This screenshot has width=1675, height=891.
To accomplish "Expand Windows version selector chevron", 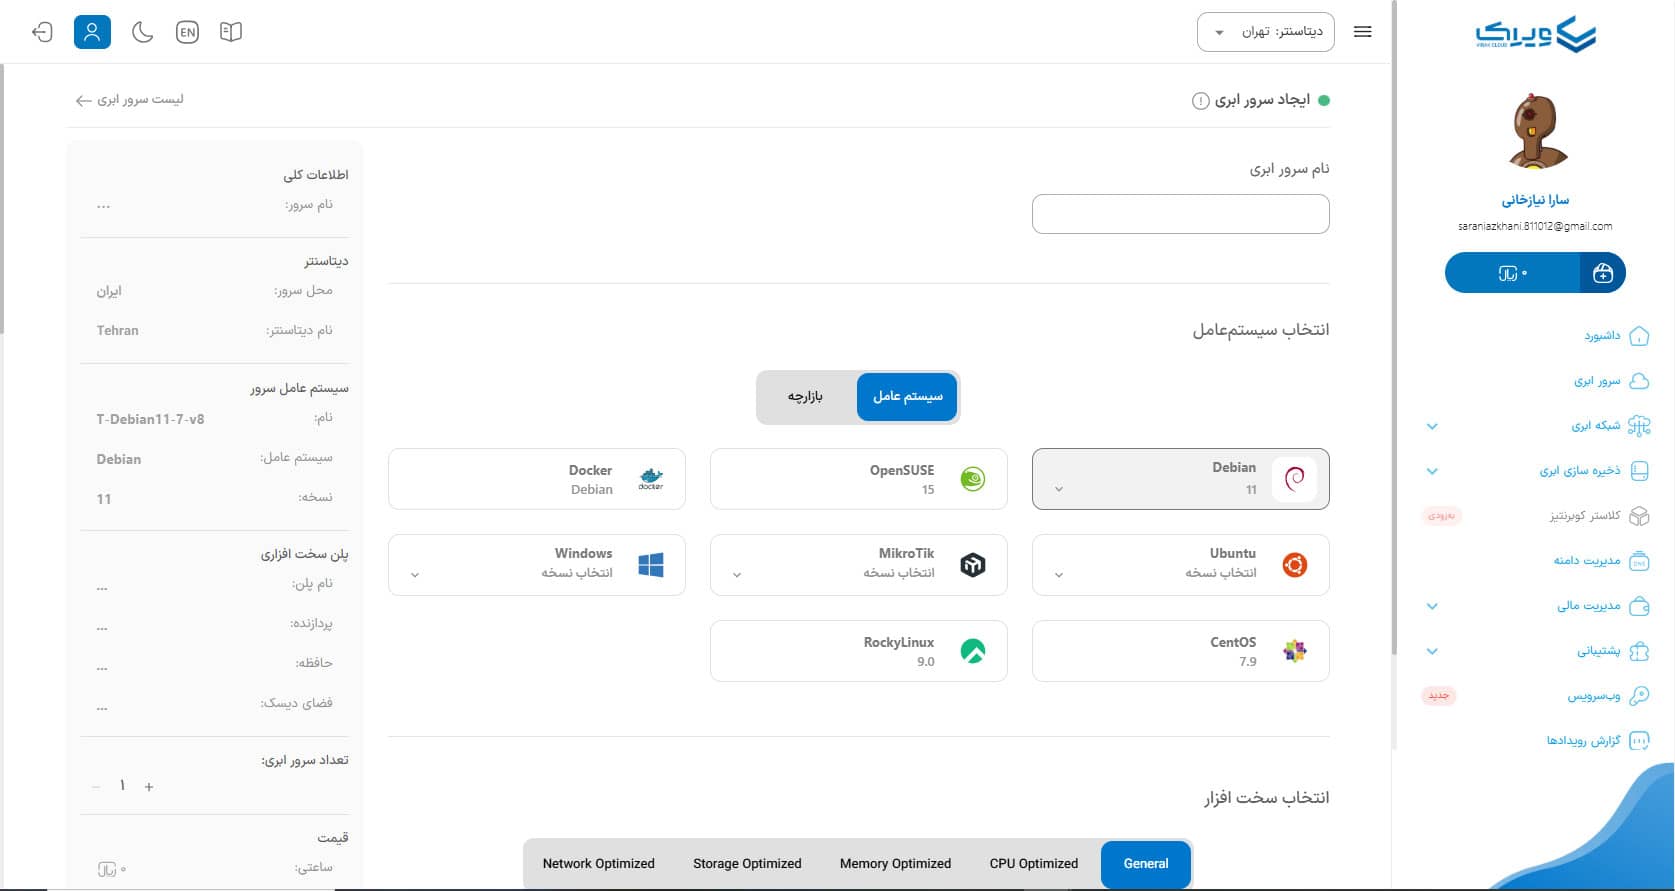I will [415, 575].
